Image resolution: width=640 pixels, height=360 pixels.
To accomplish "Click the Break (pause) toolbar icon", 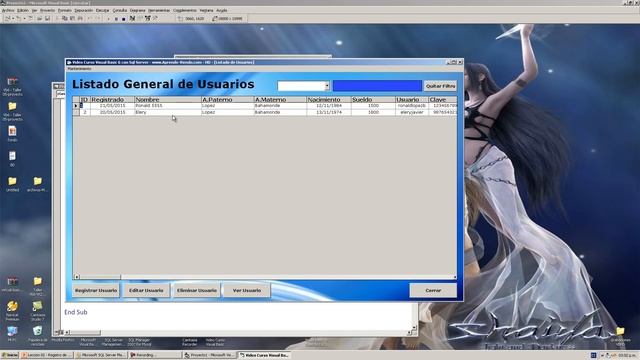I will point(116,19).
